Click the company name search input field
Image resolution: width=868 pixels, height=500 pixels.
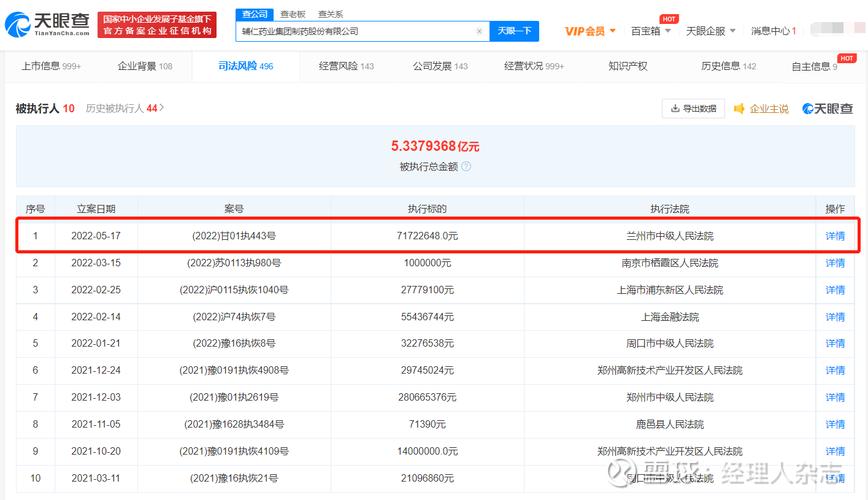355,31
